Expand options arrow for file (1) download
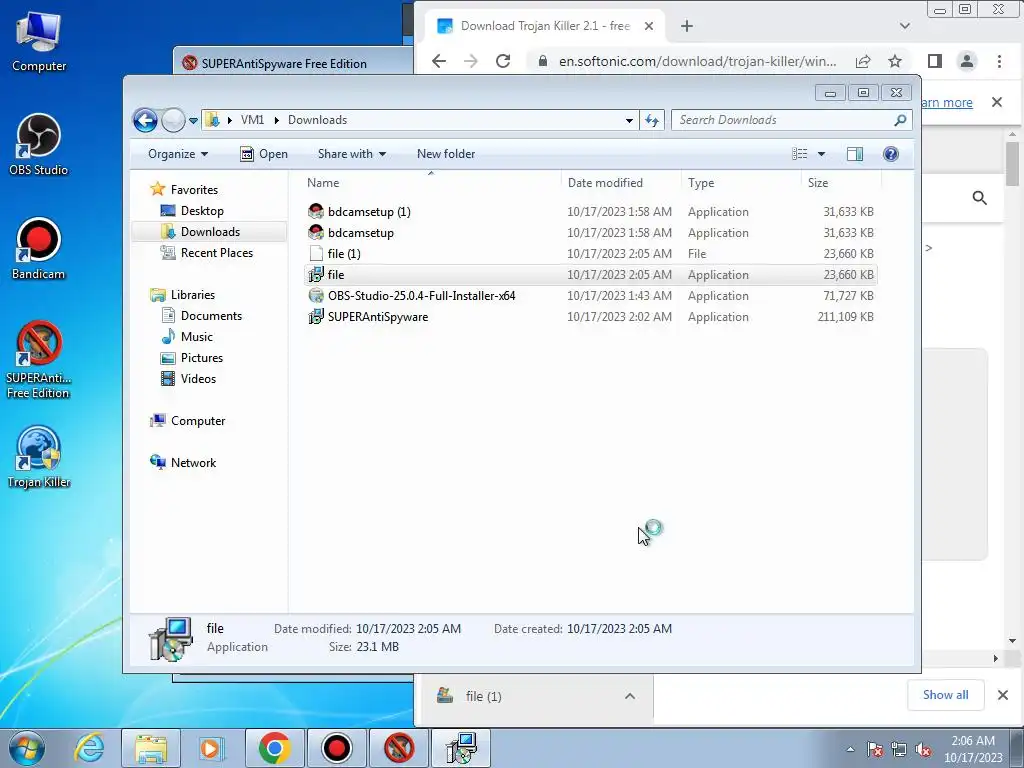The image size is (1024, 768). (x=630, y=696)
